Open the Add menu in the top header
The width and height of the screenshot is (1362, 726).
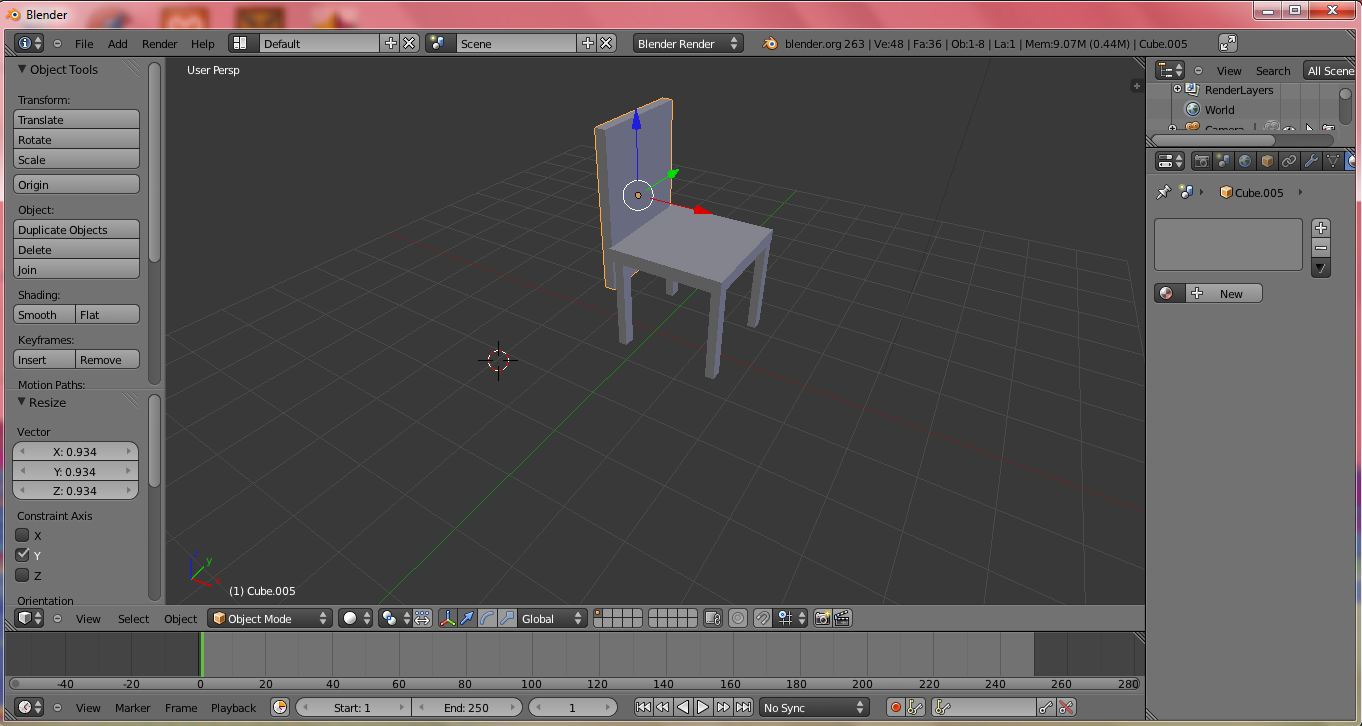[118, 43]
